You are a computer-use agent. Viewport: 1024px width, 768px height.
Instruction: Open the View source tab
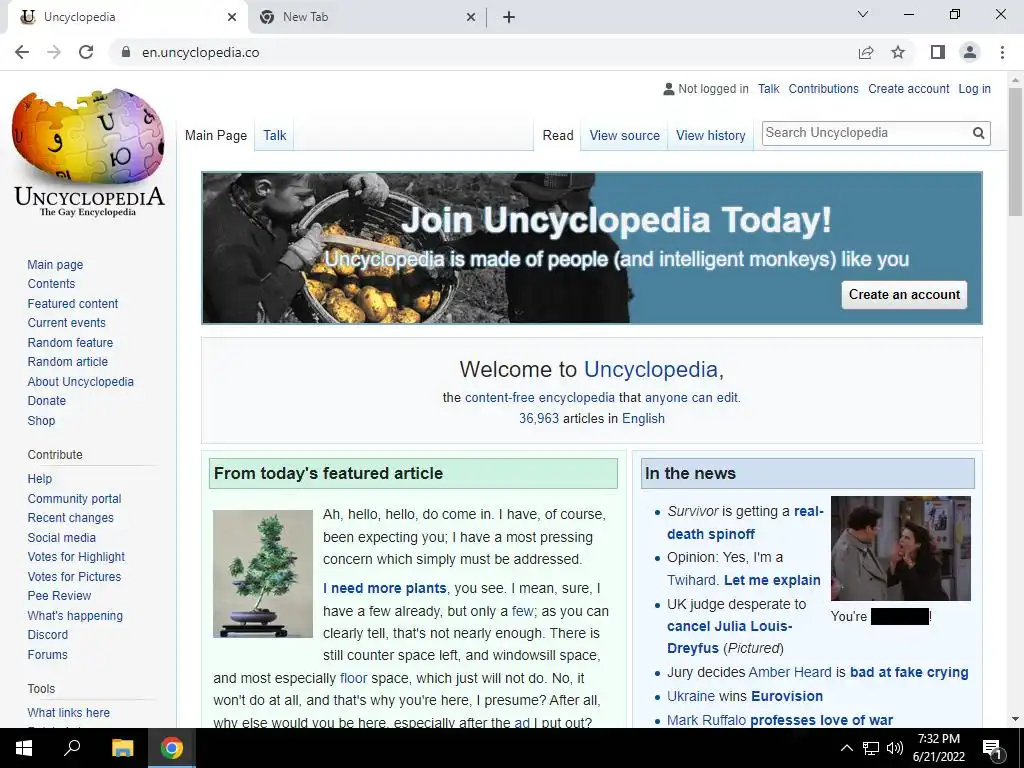[x=624, y=136]
